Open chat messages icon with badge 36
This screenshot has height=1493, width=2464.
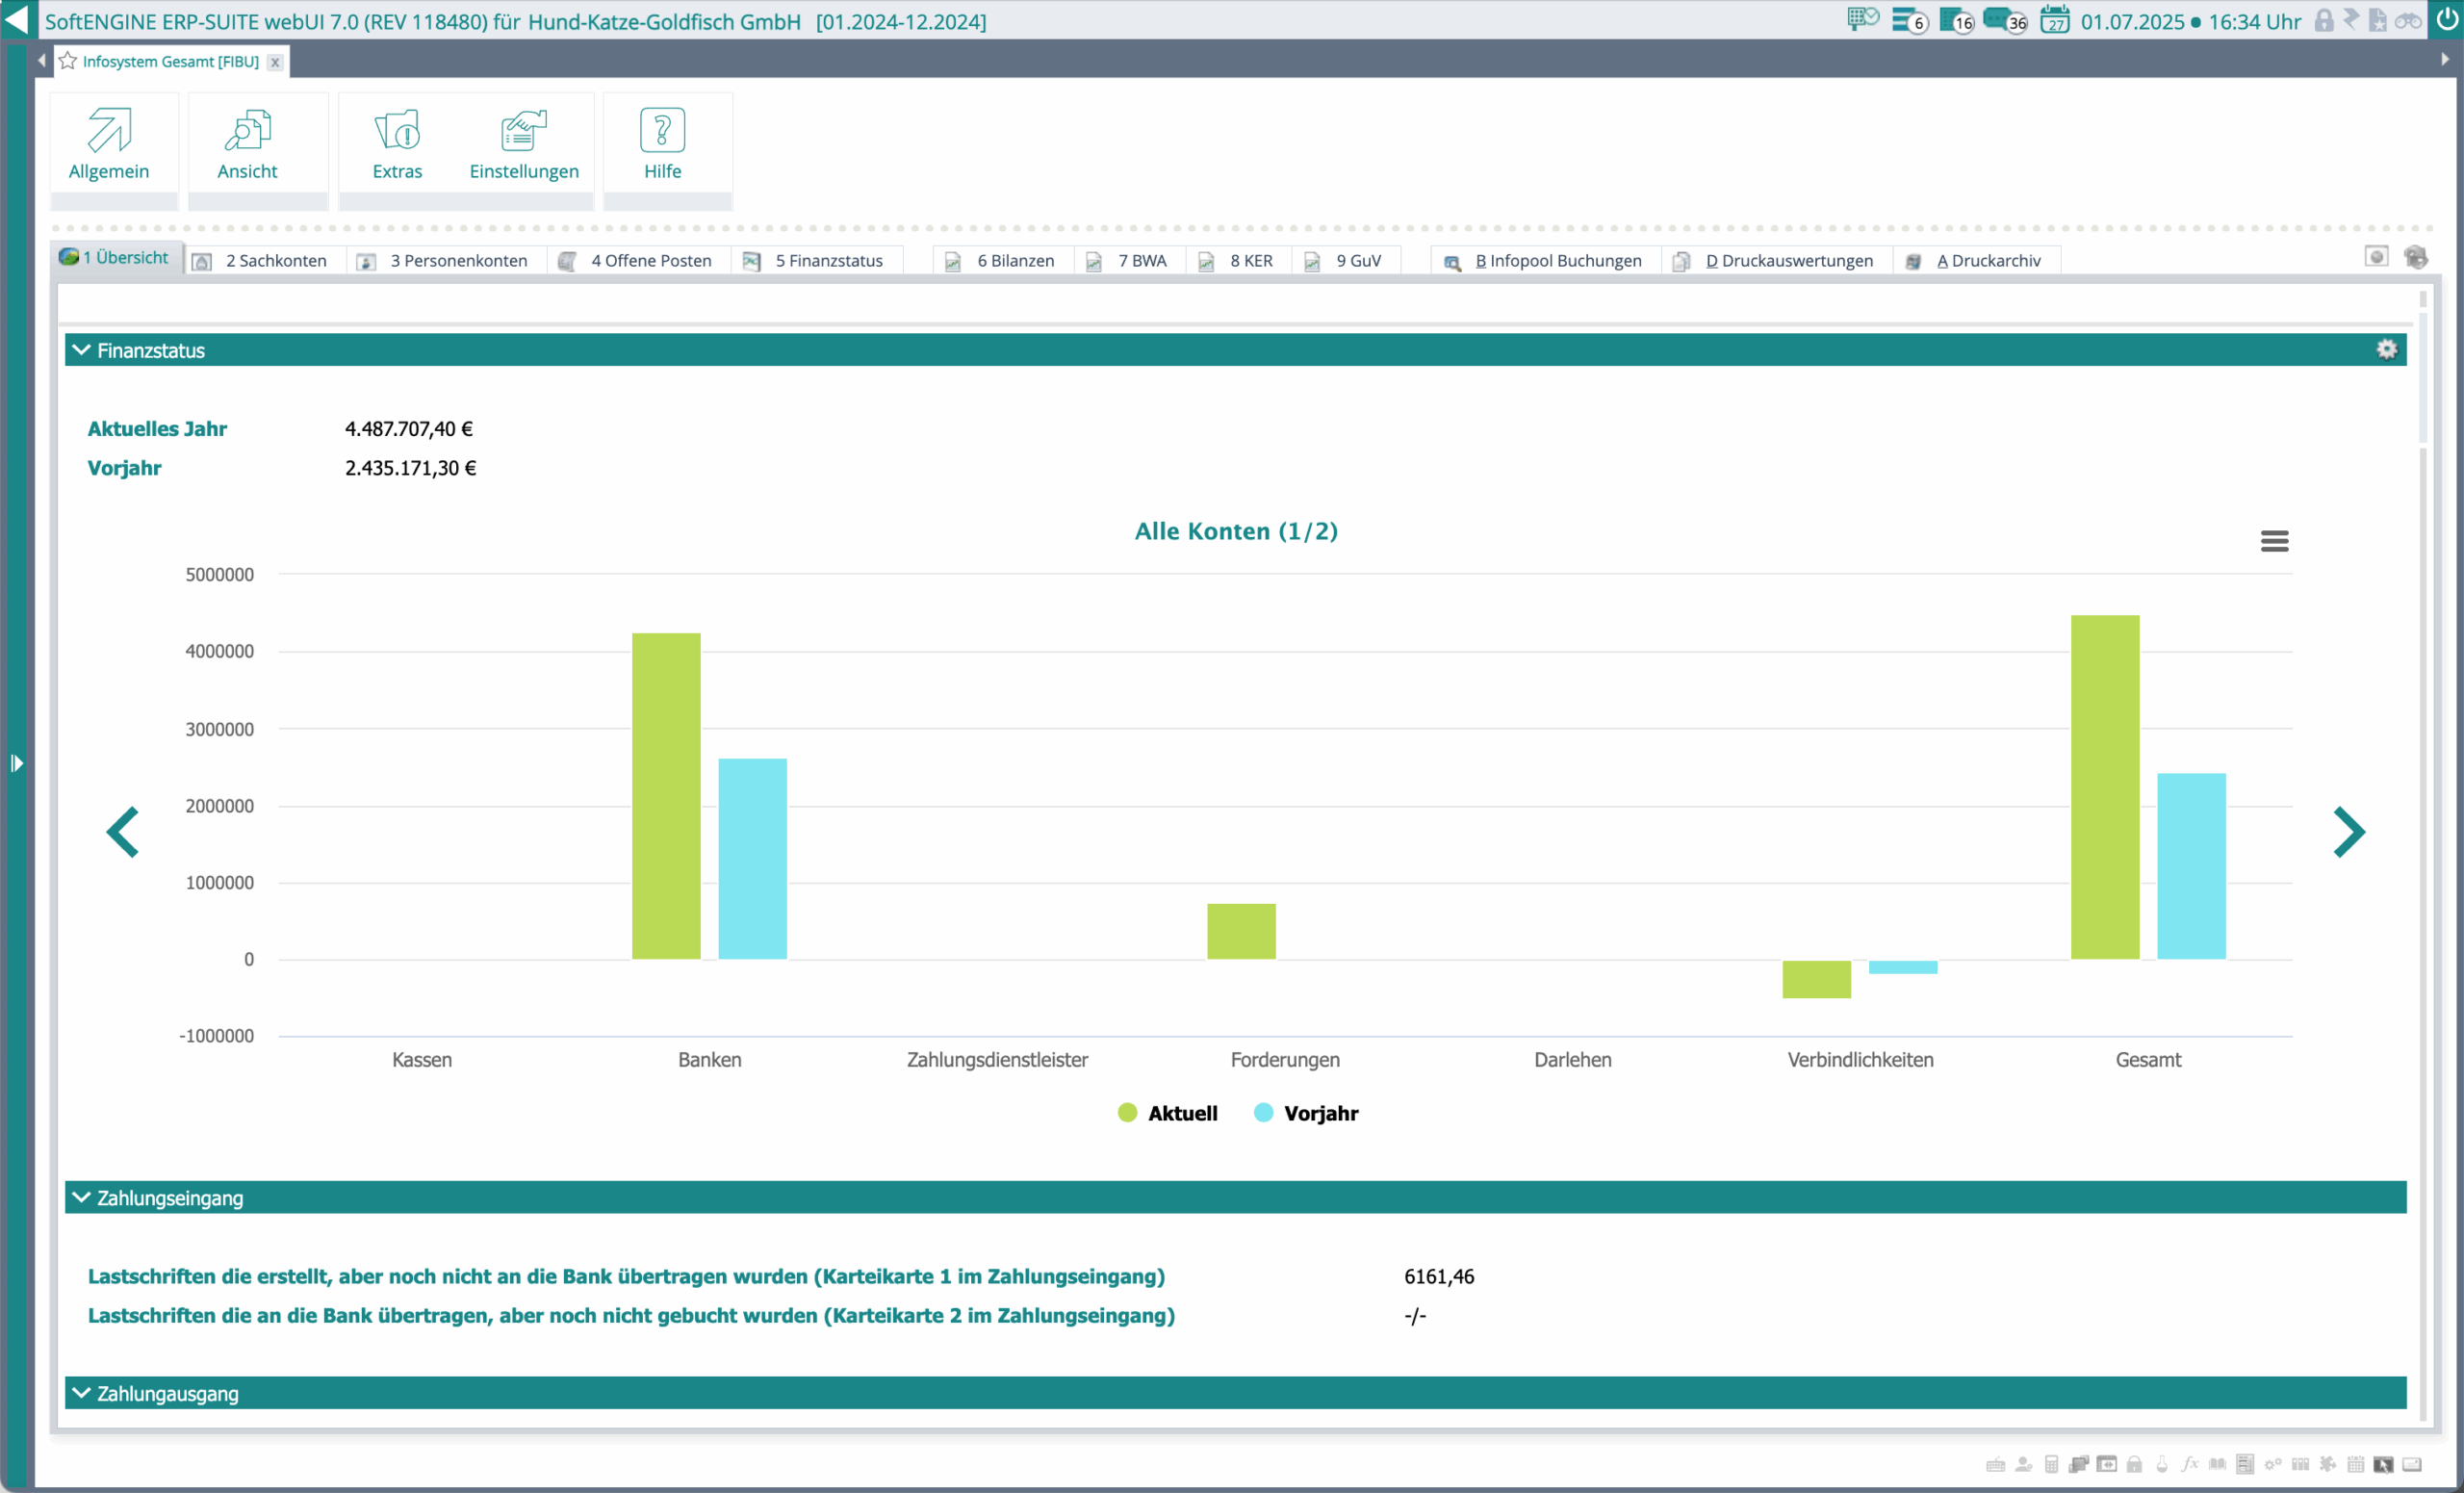point(2004,20)
